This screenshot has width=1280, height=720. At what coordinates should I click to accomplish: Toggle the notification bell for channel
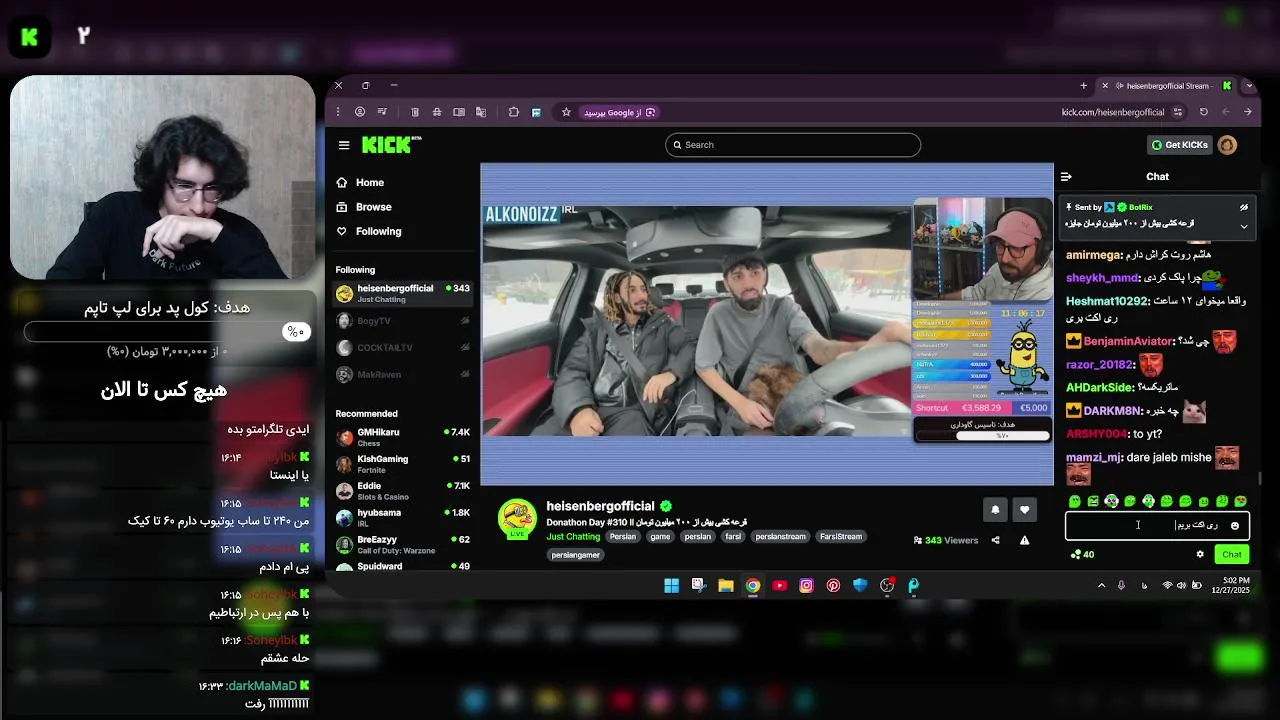(x=995, y=510)
